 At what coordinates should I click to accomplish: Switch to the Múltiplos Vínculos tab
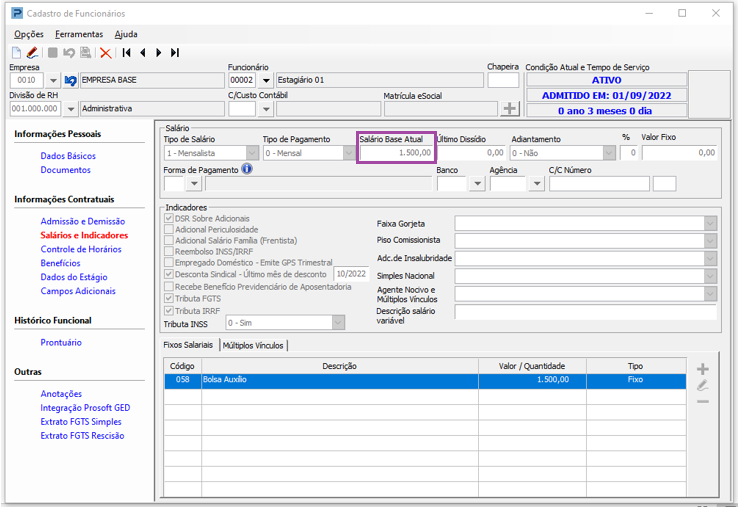pyautogui.click(x=253, y=345)
